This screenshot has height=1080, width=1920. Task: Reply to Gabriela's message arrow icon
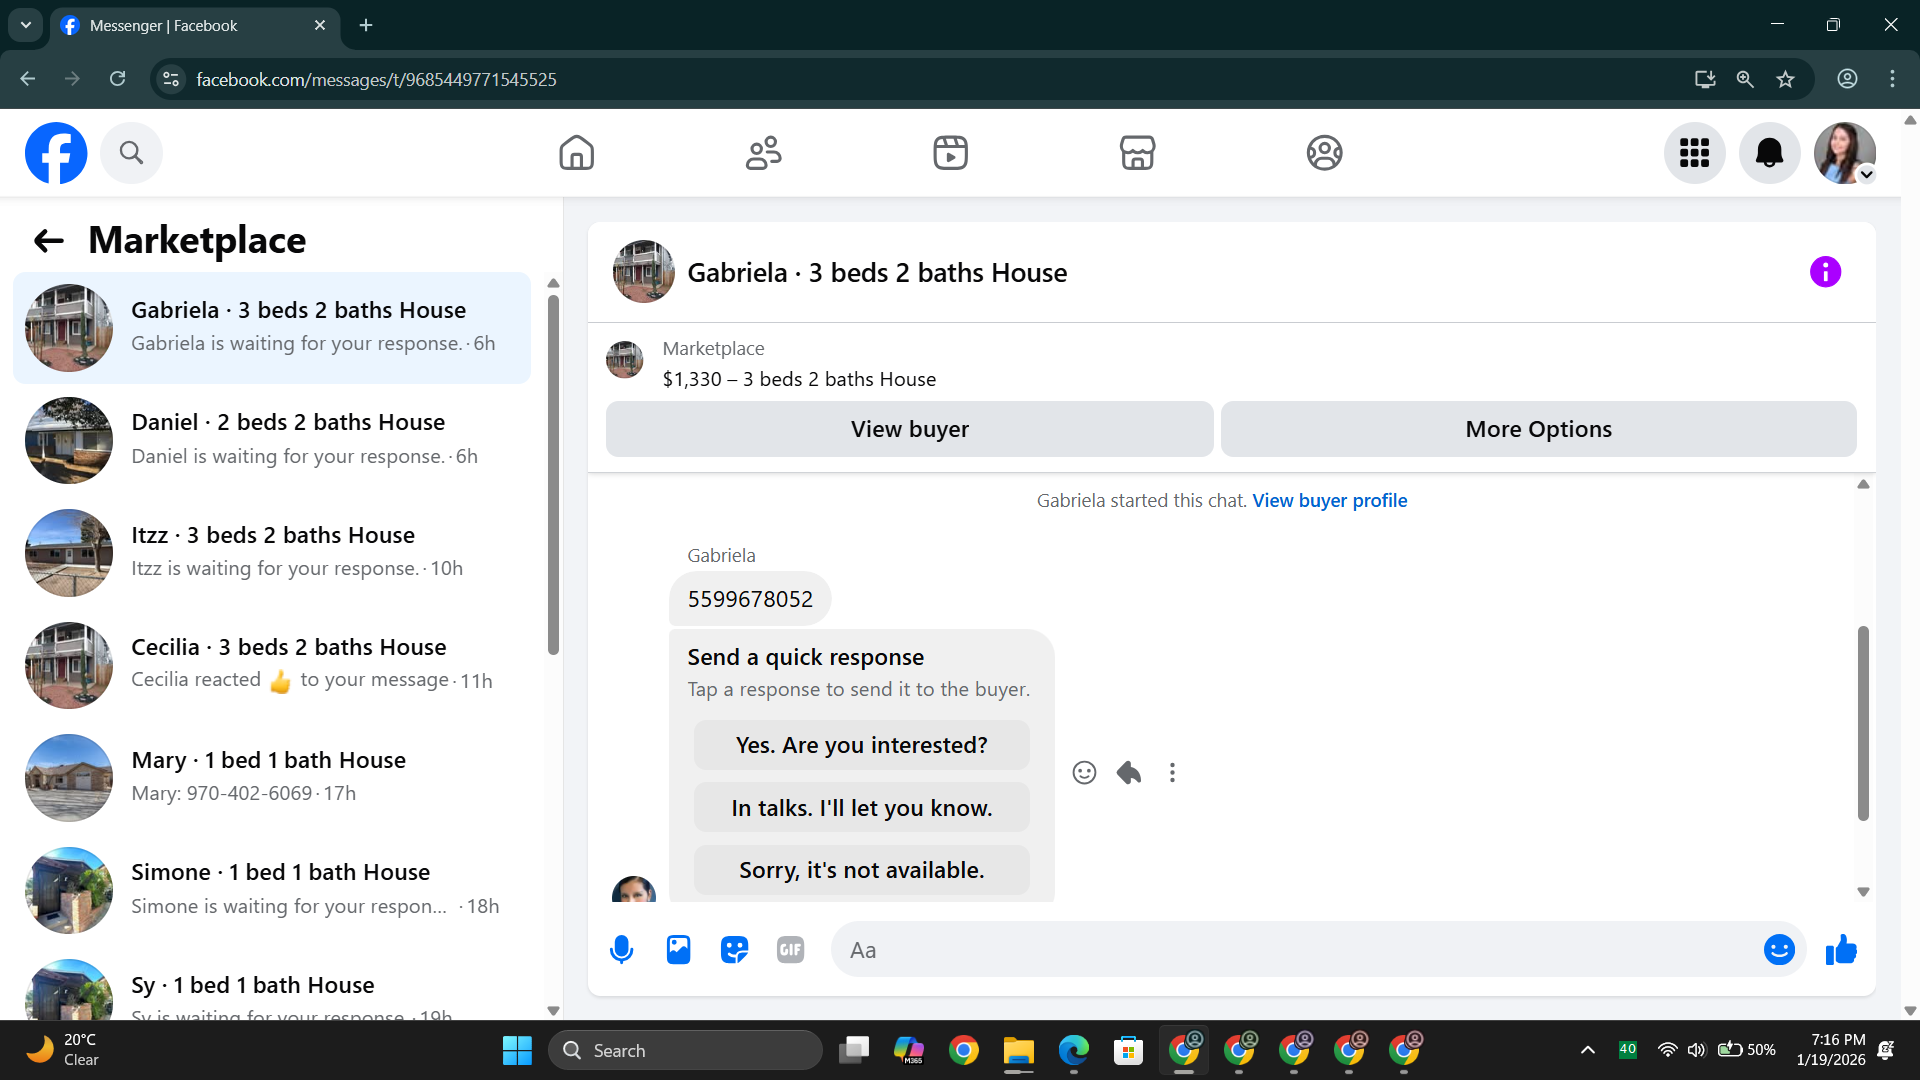tap(1129, 773)
